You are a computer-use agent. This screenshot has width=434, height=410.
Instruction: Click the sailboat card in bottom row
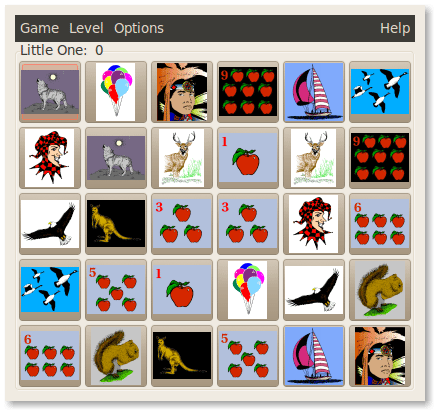click(x=314, y=356)
